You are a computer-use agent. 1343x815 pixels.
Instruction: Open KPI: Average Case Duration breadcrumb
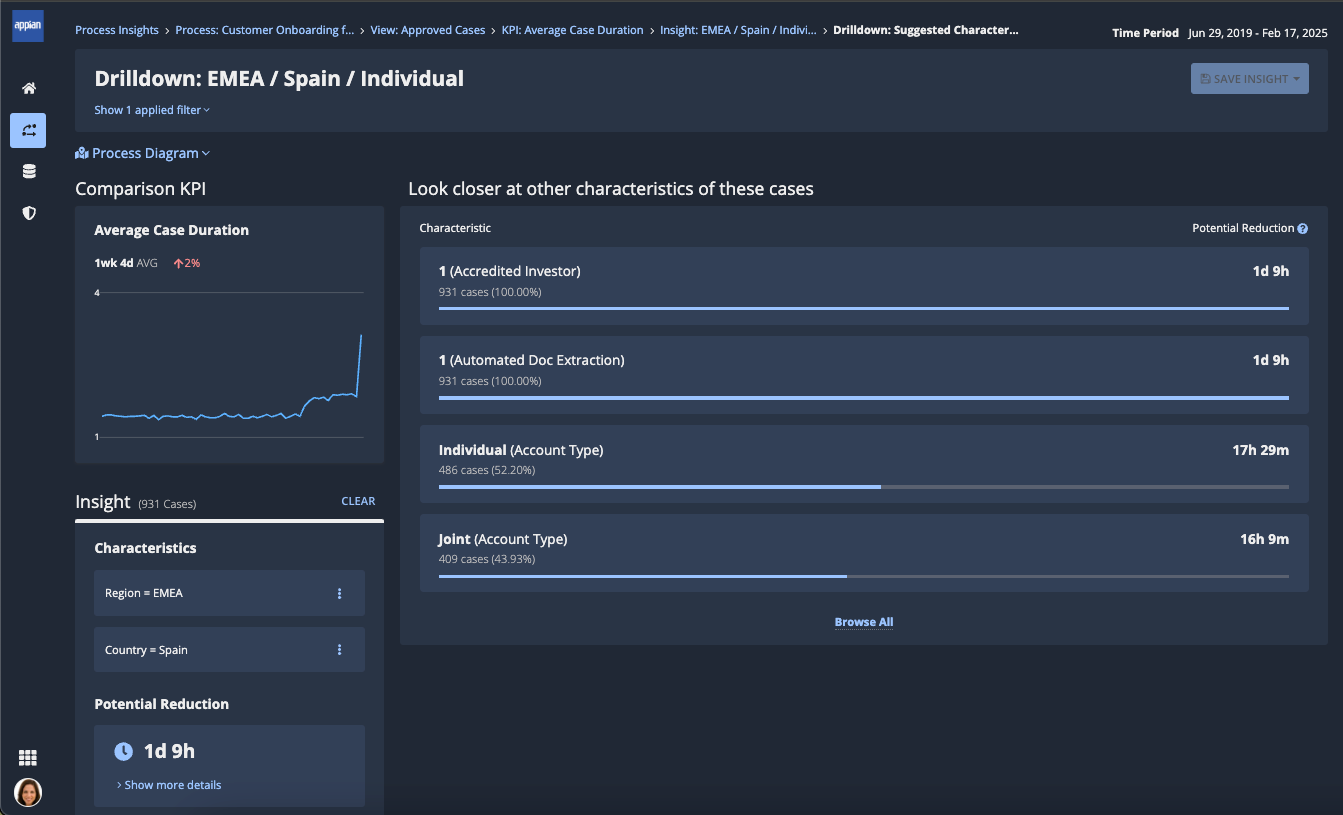point(573,30)
